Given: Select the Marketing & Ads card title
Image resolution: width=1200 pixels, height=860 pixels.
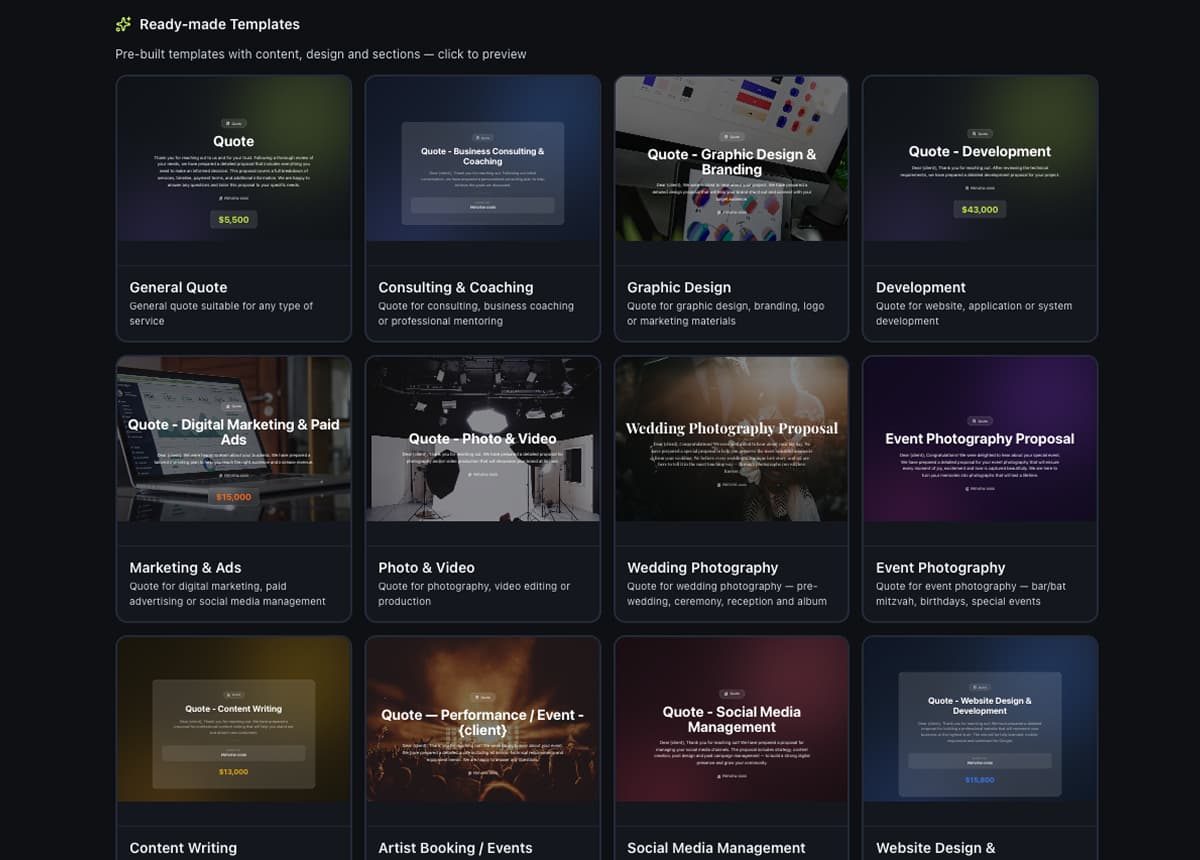Looking at the screenshot, I should tap(185, 567).
